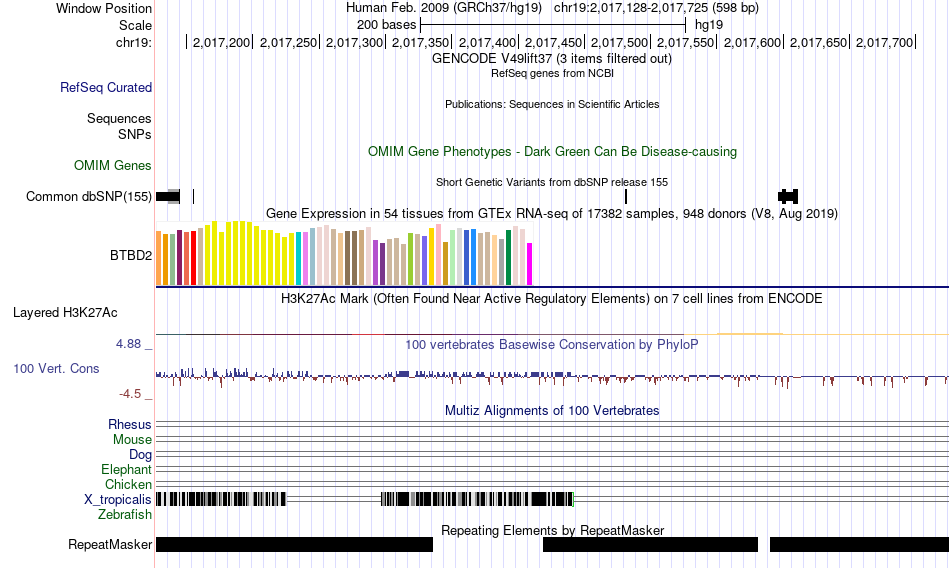The height and width of the screenshot is (568, 950).
Task: Click the Common dbSNP(155) track label
Action: (x=88, y=196)
